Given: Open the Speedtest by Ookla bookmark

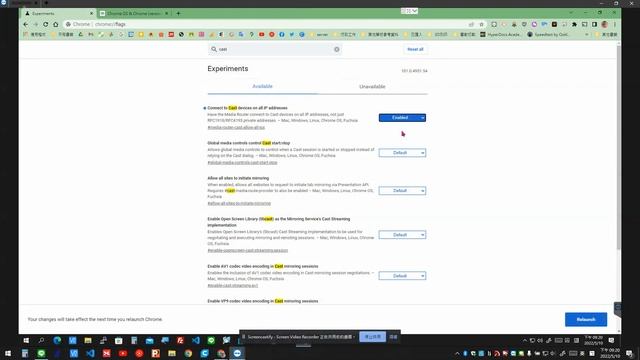Looking at the screenshot, I should [x=548, y=35].
